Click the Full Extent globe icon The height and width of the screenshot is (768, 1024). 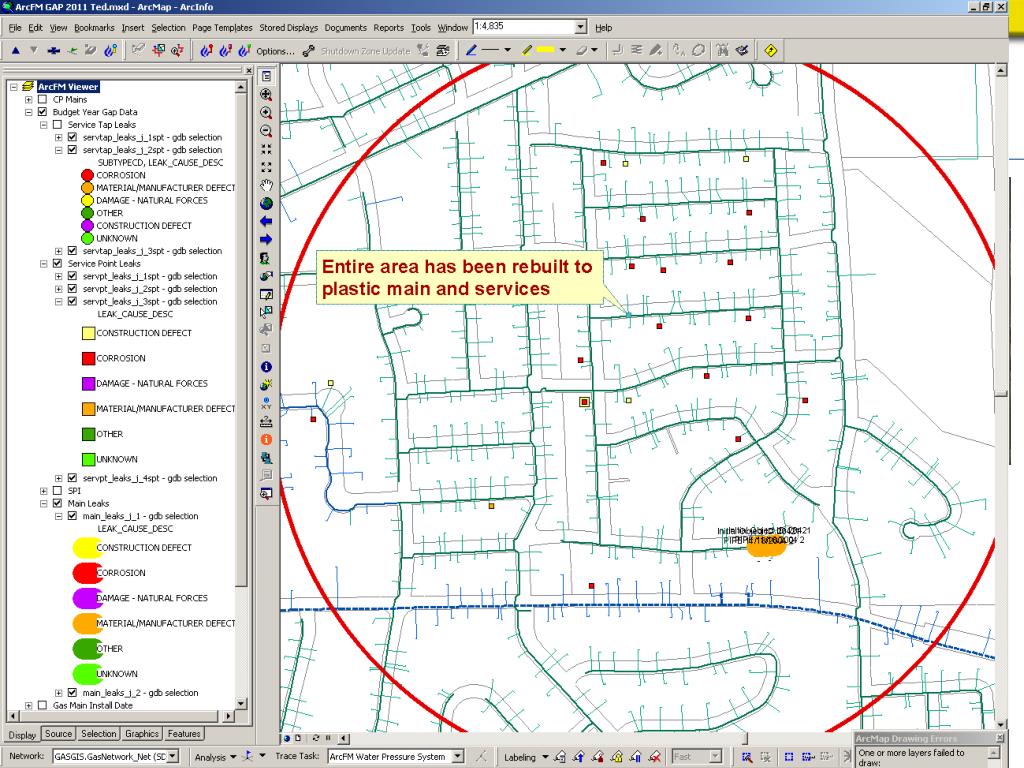click(x=266, y=203)
